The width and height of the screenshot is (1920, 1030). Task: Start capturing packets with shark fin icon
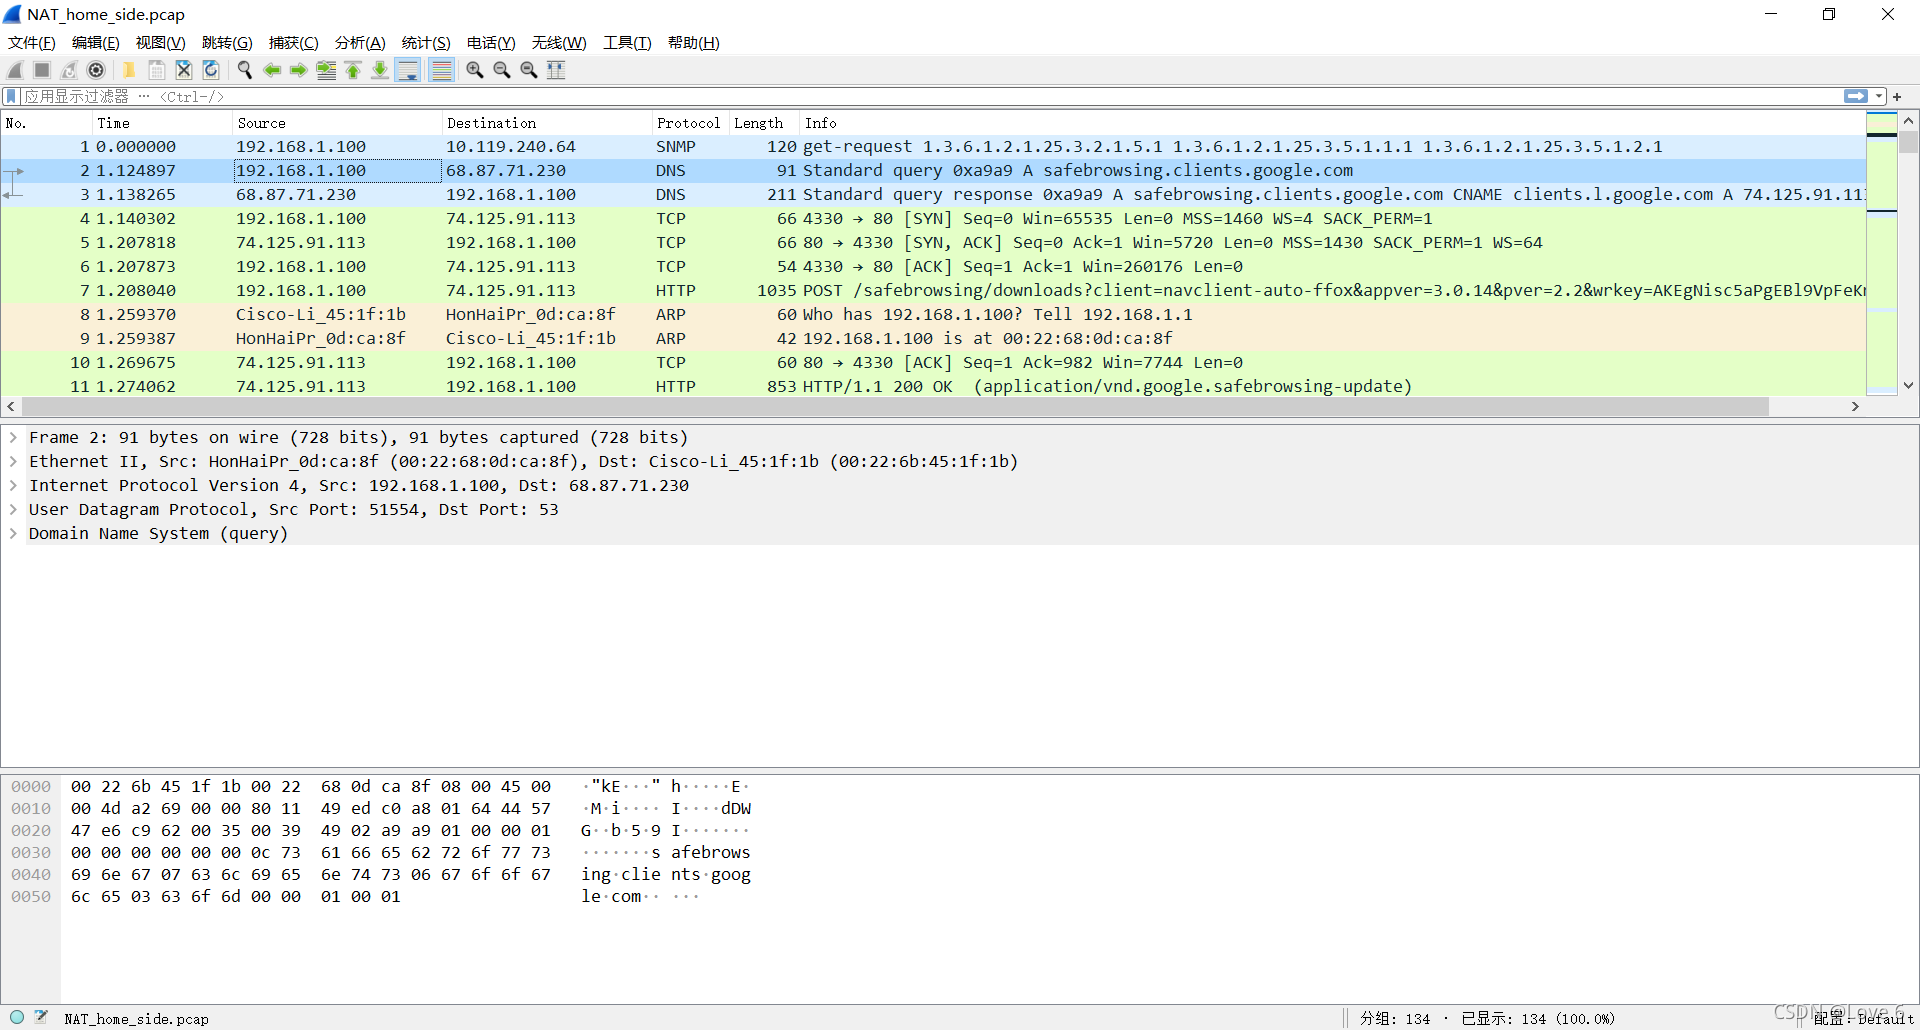click(x=15, y=70)
